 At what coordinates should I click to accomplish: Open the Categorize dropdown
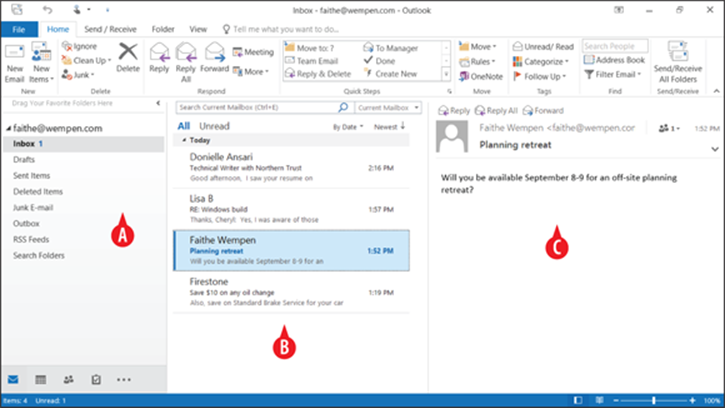pyautogui.click(x=541, y=62)
